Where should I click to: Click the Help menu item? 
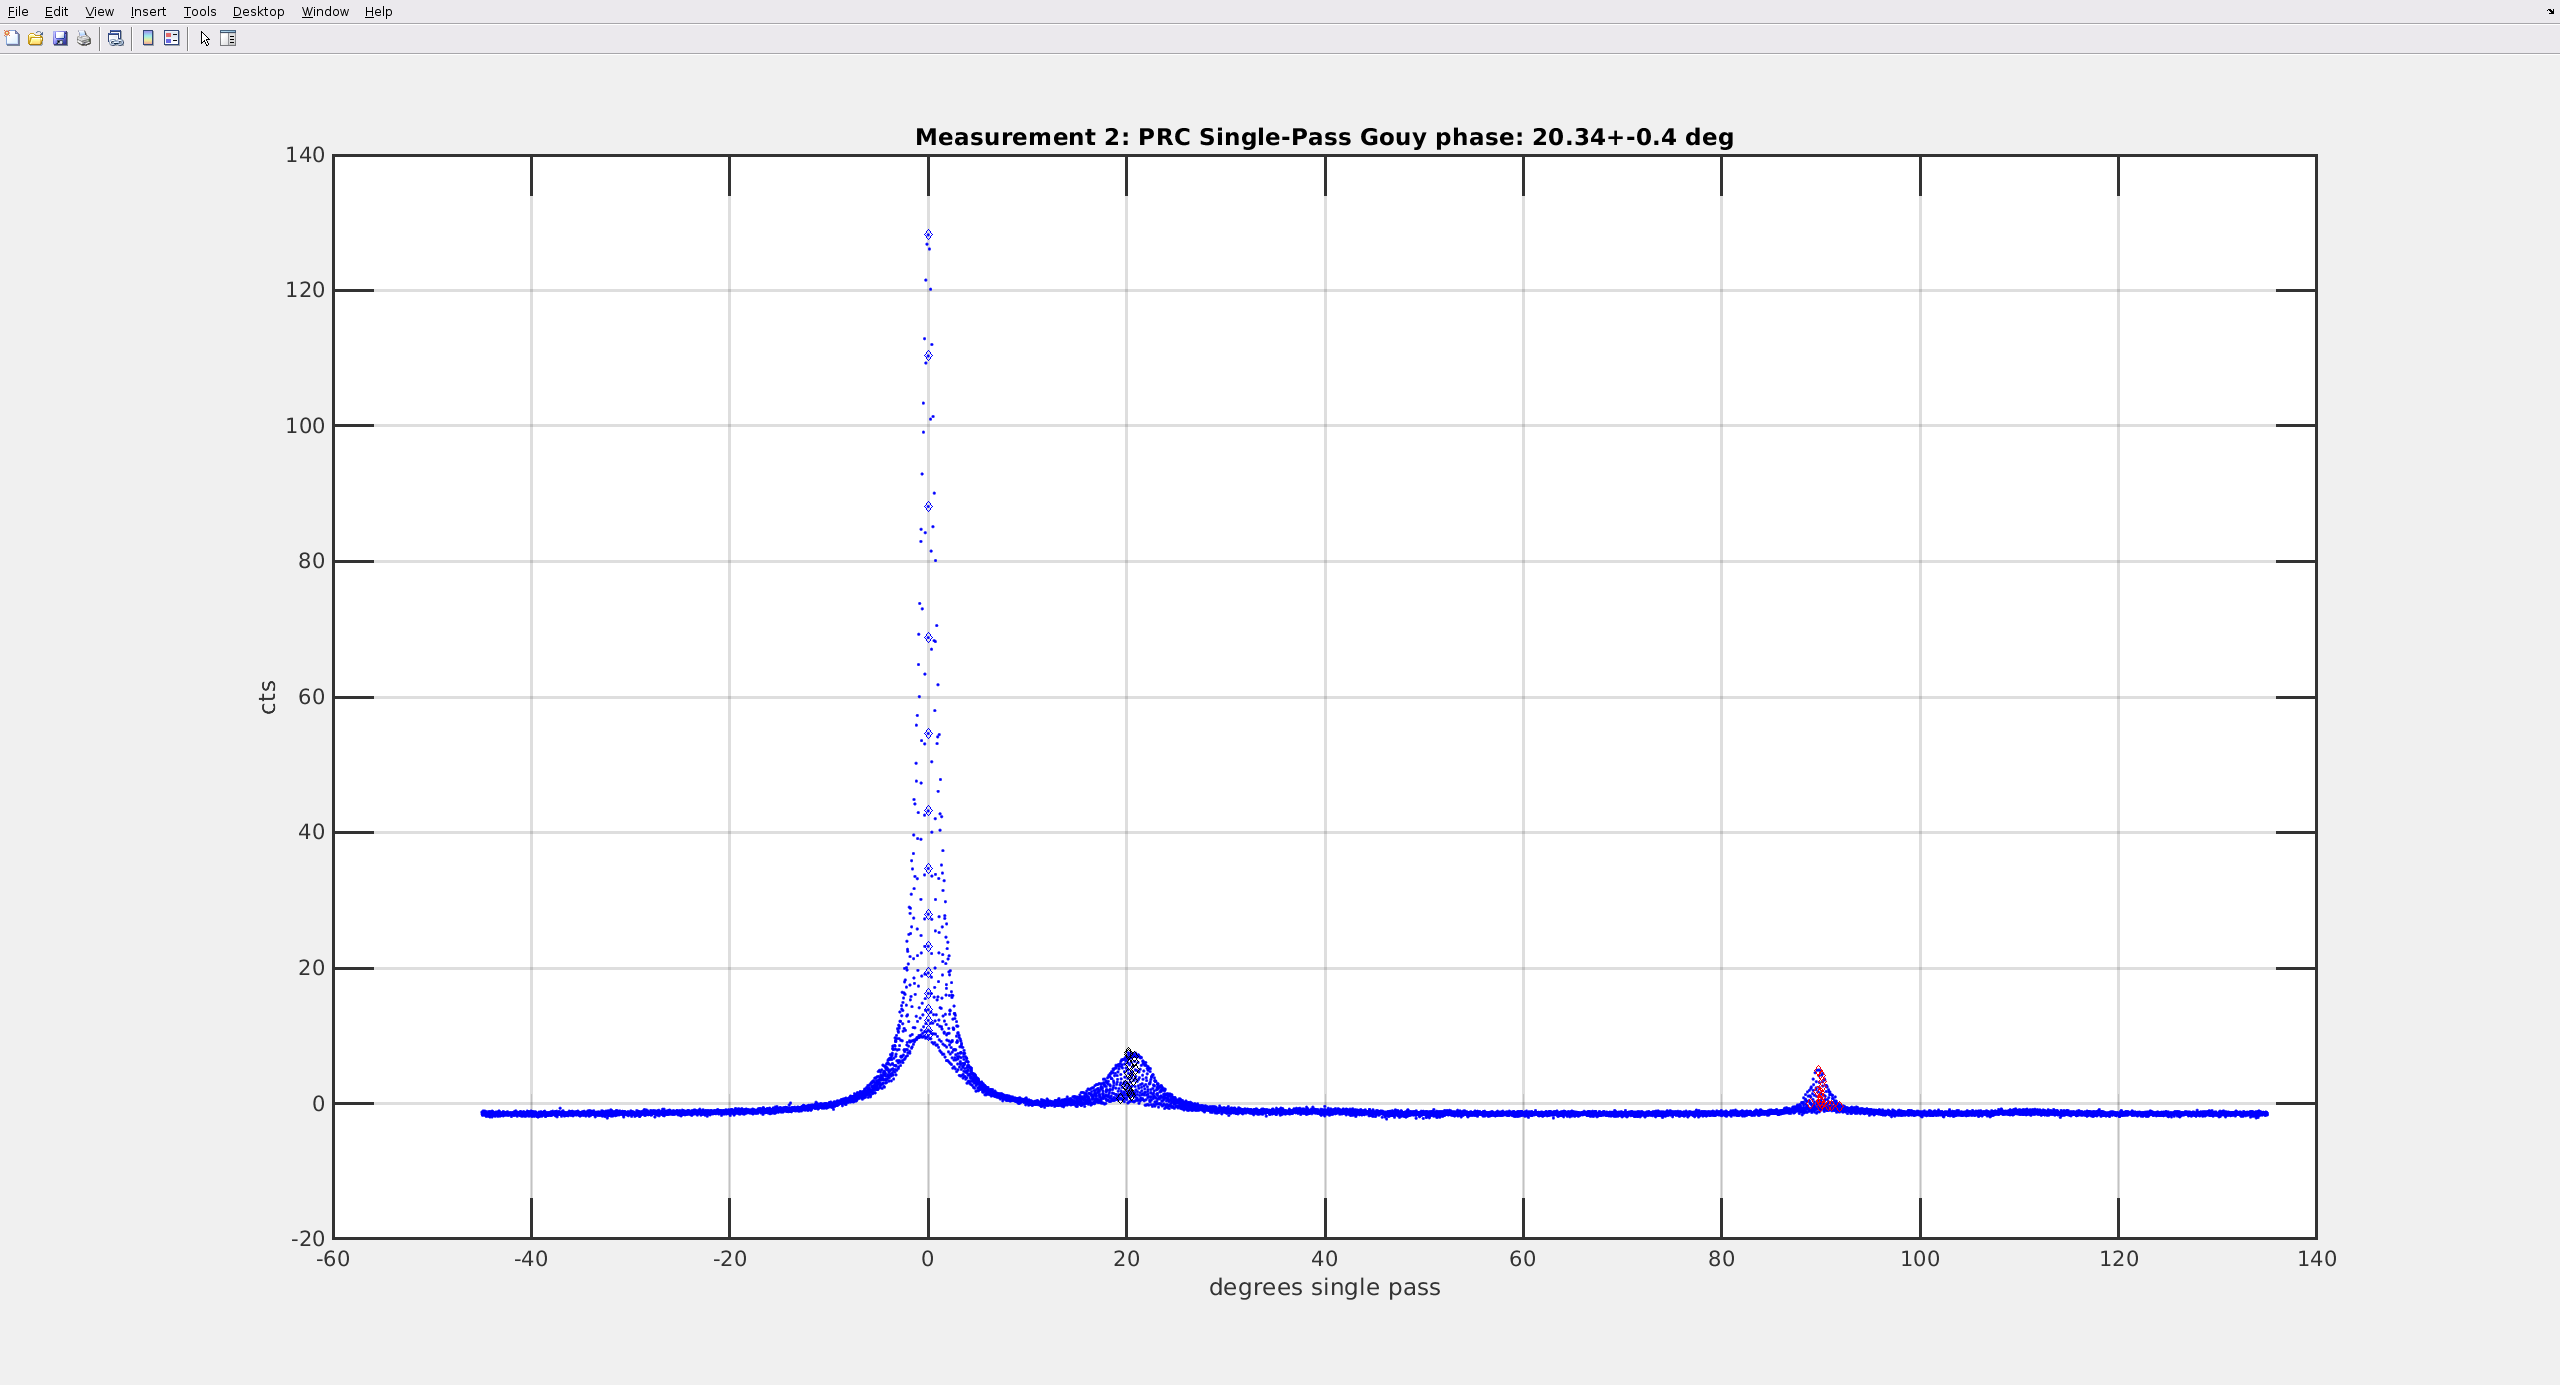pyautogui.click(x=378, y=11)
